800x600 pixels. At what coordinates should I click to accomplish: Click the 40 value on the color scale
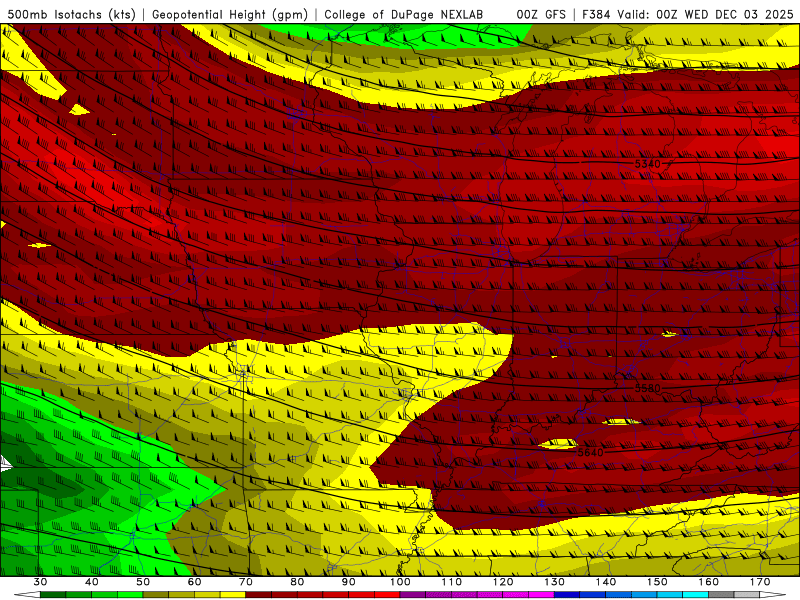[x=92, y=582]
